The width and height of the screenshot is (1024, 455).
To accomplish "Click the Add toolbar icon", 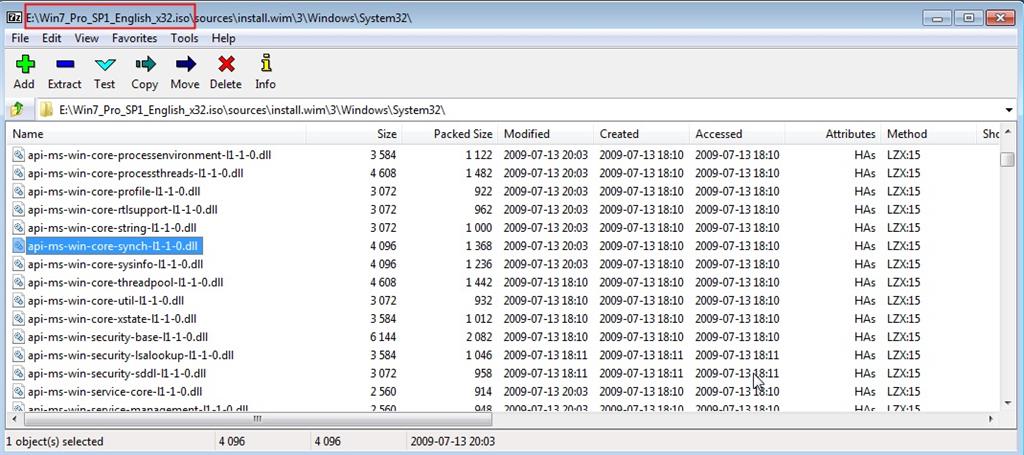I will [x=24, y=64].
